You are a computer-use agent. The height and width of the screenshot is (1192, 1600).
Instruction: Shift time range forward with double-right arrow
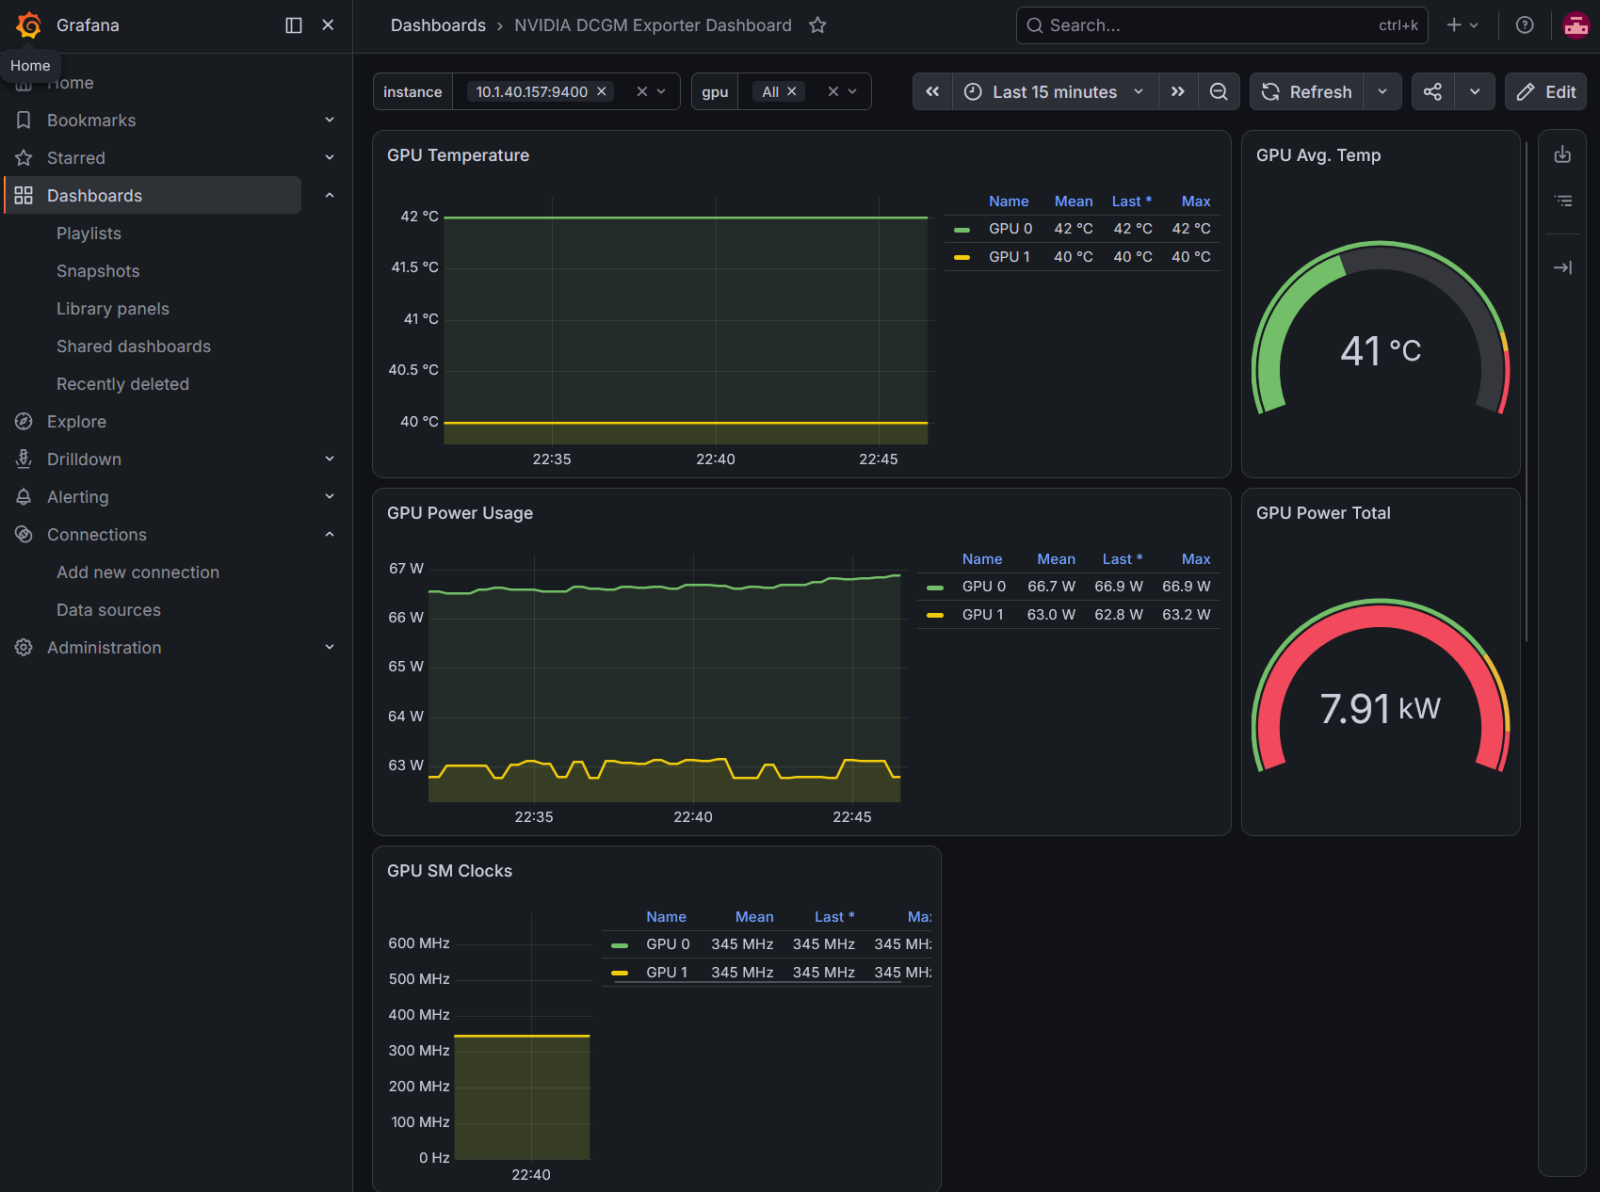(x=1178, y=92)
